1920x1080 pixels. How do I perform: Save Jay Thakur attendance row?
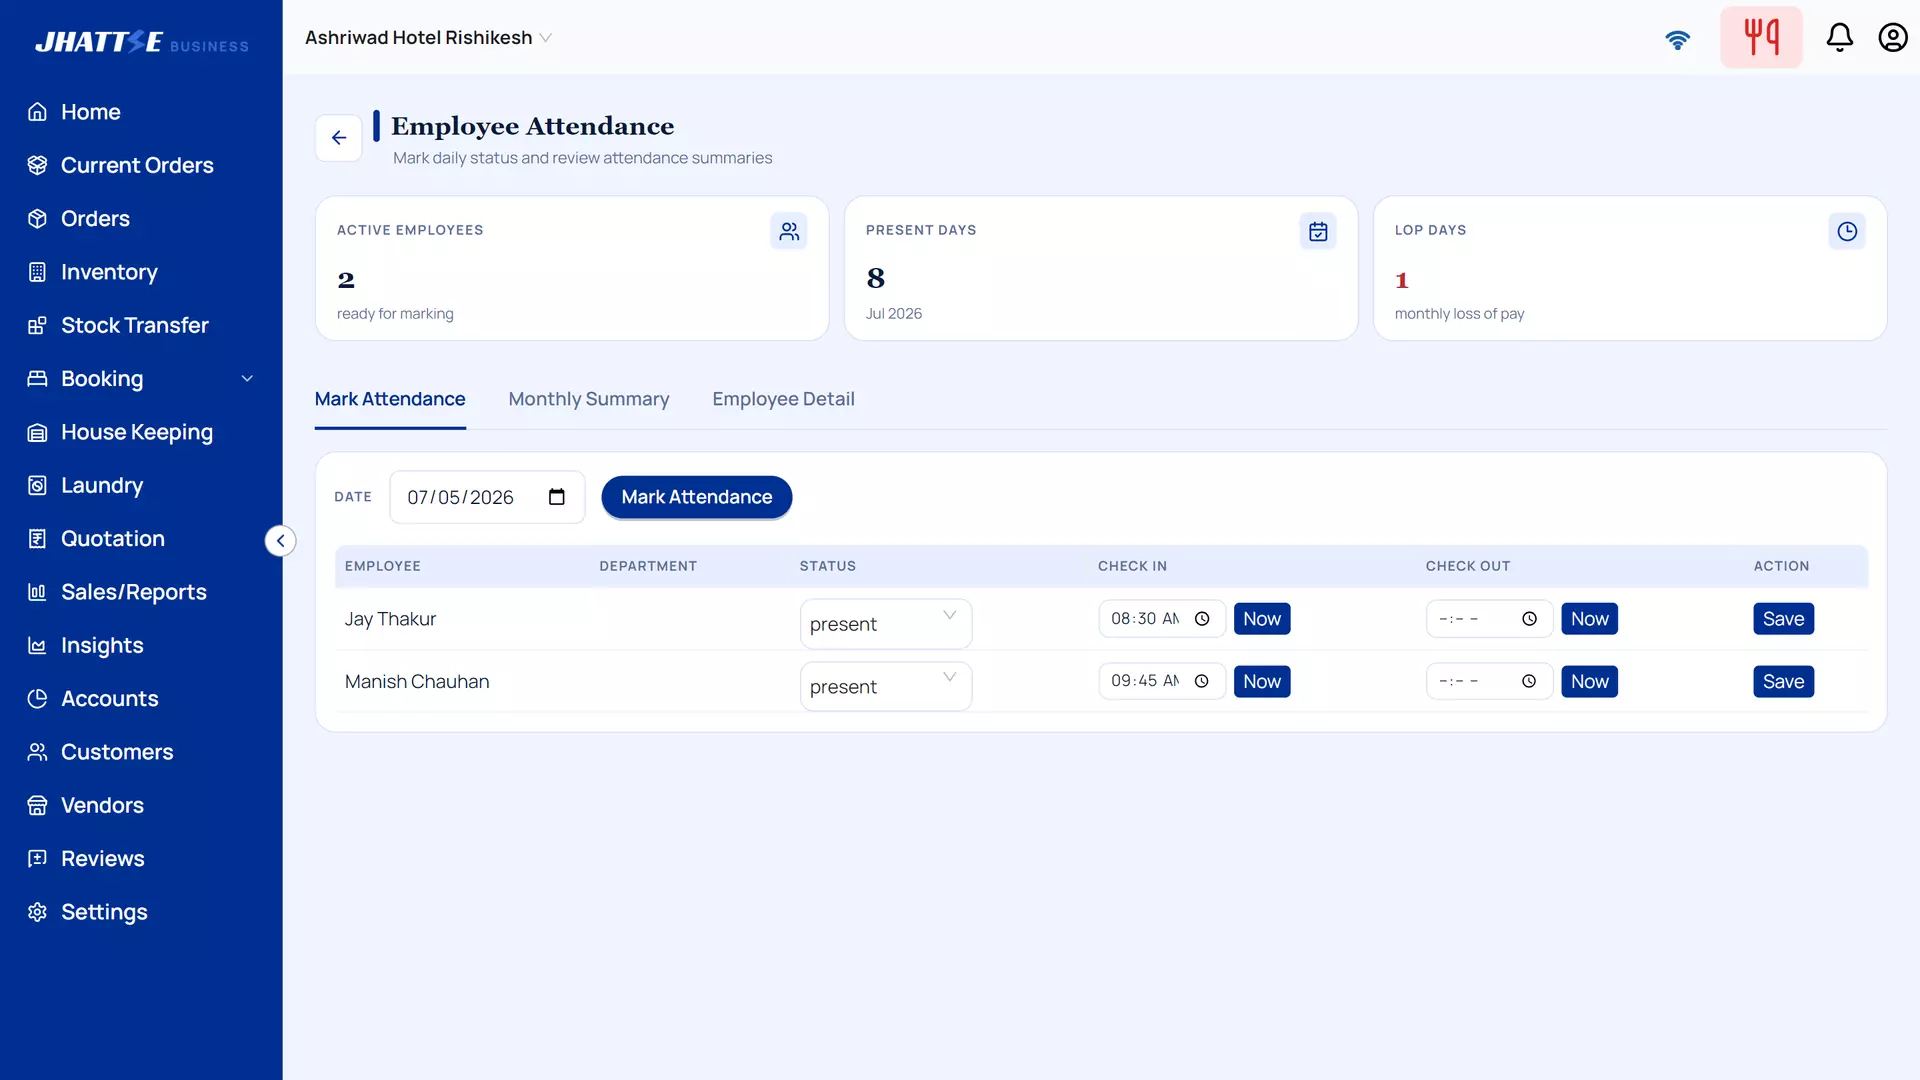point(1783,619)
